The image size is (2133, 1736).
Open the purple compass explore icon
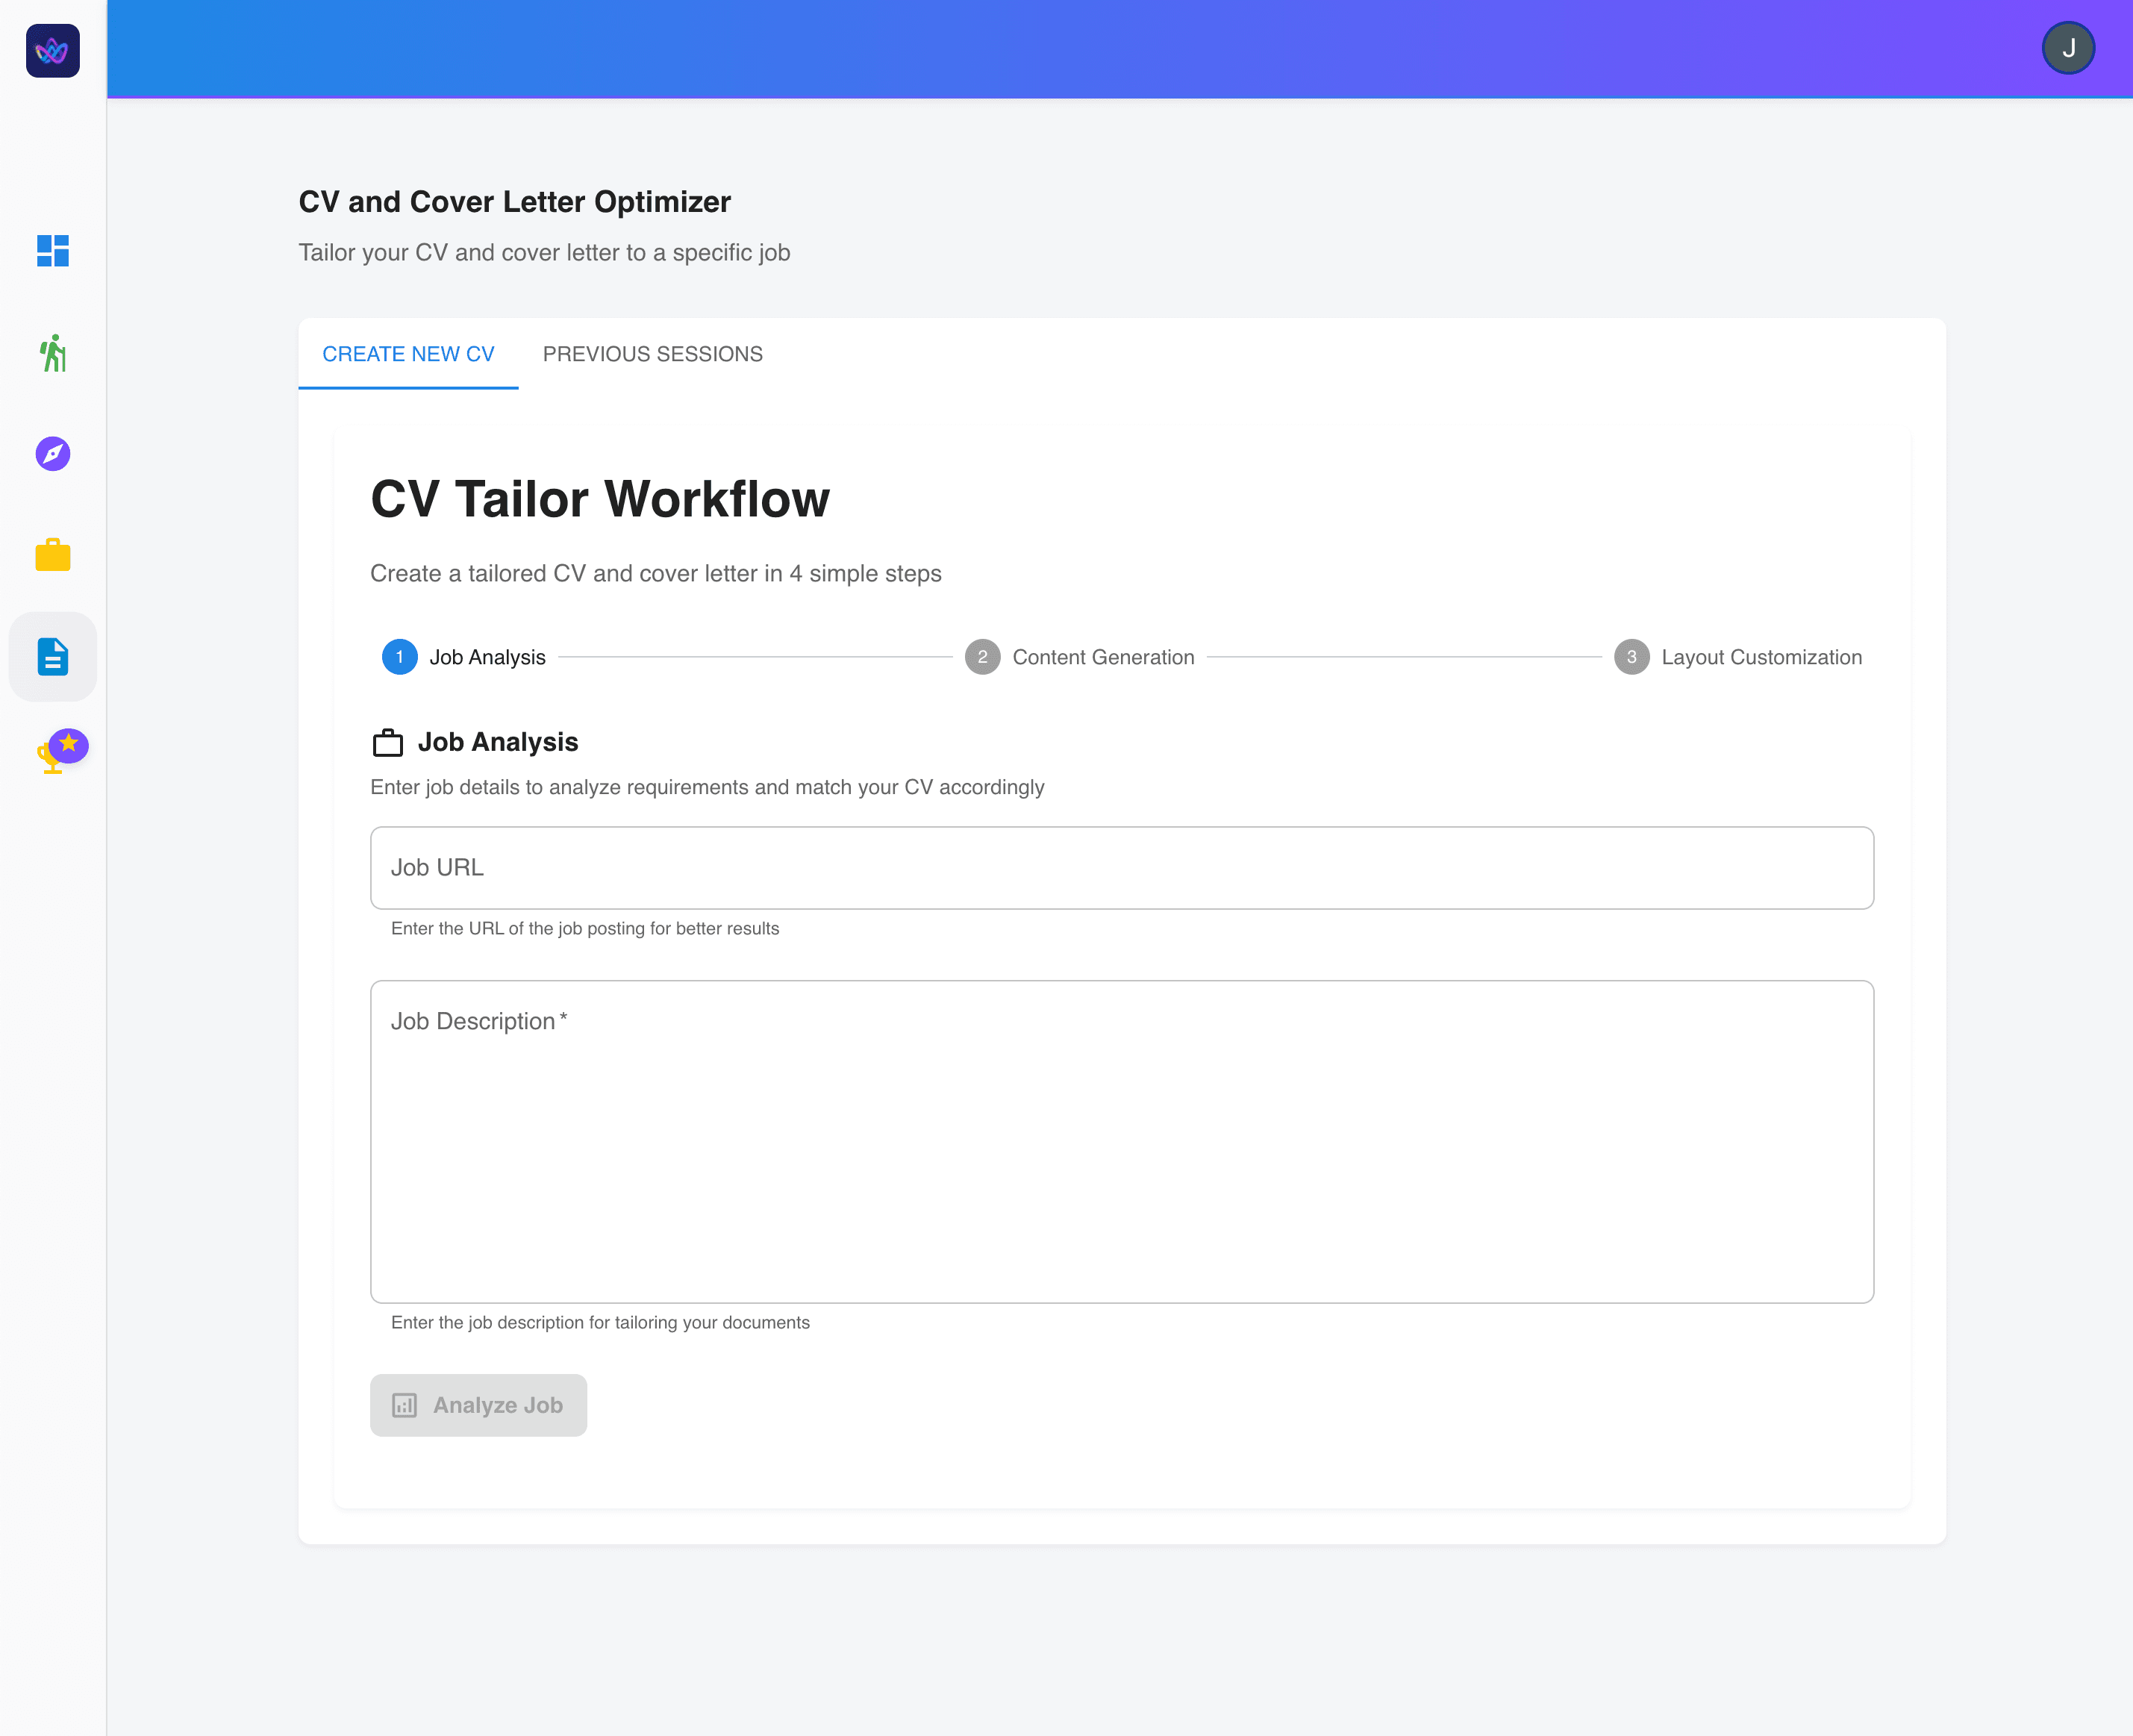coord(53,453)
